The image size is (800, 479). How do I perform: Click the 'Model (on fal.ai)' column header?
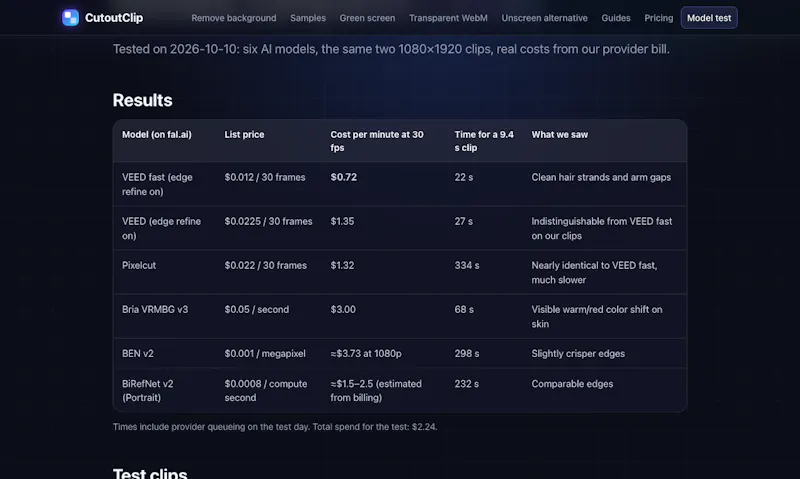pos(157,135)
